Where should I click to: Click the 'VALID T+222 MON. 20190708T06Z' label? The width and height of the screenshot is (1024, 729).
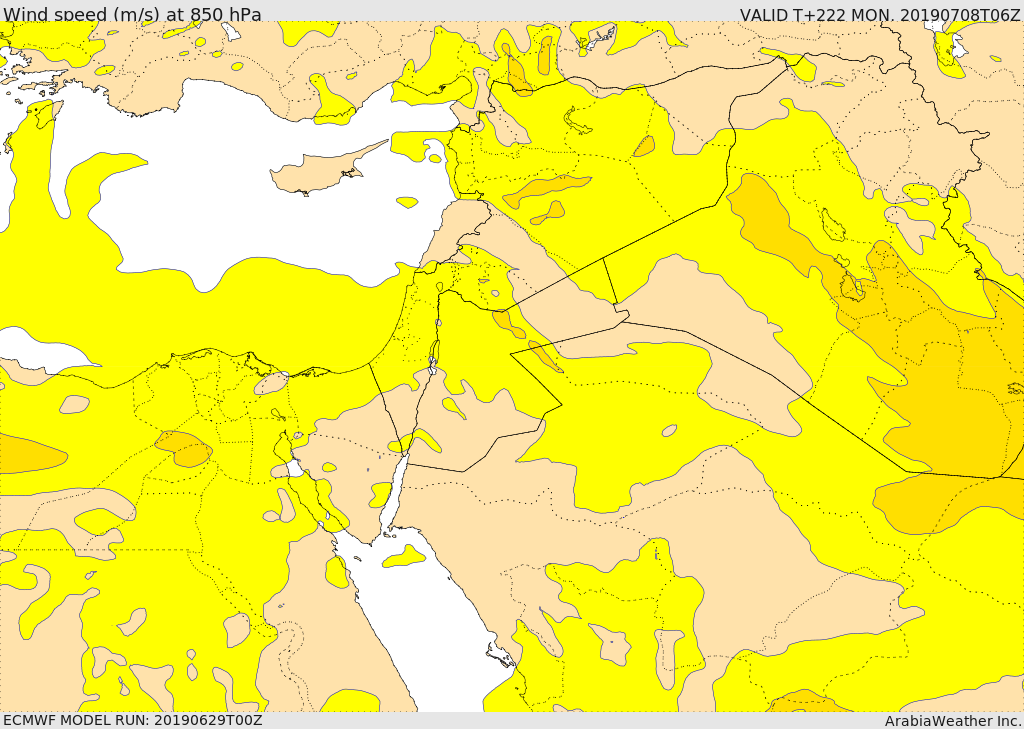[880, 14]
